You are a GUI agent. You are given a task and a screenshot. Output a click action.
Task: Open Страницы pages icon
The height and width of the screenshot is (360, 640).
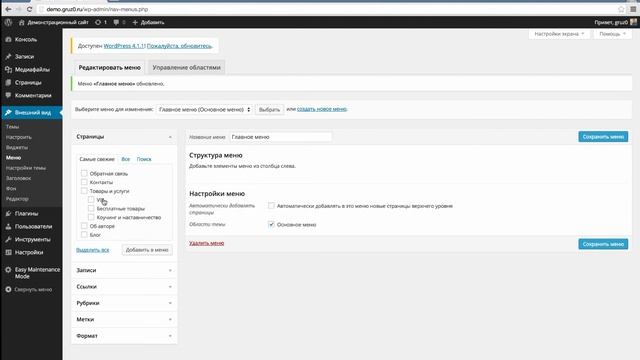(8, 82)
